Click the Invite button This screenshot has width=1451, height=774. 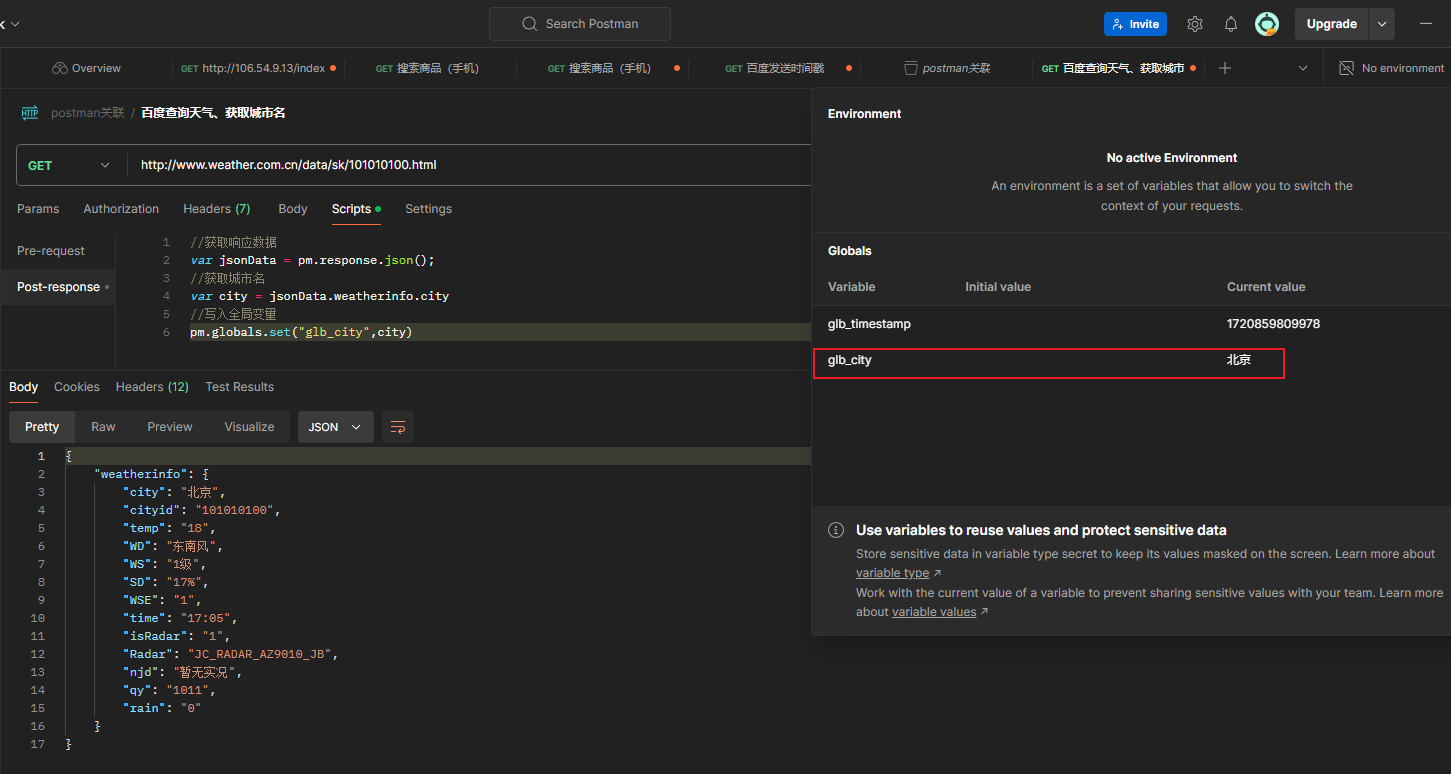[x=1135, y=24]
